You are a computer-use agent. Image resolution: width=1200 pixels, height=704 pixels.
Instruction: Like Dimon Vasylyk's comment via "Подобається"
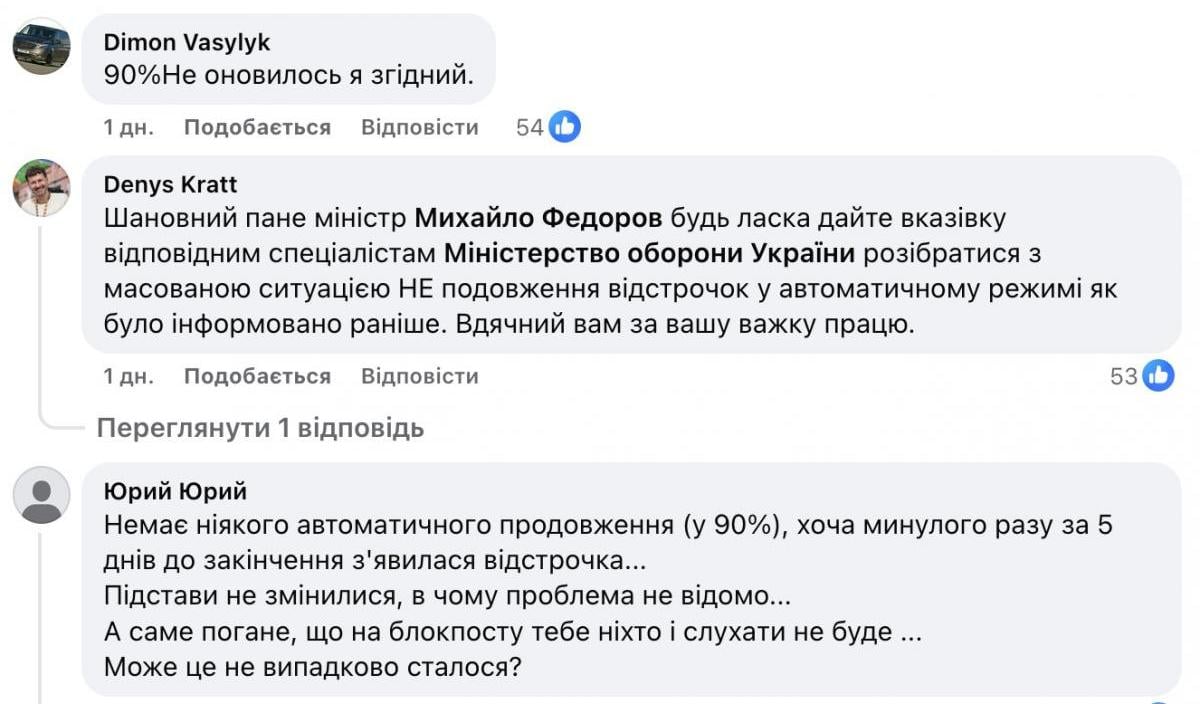(x=255, y=127)
